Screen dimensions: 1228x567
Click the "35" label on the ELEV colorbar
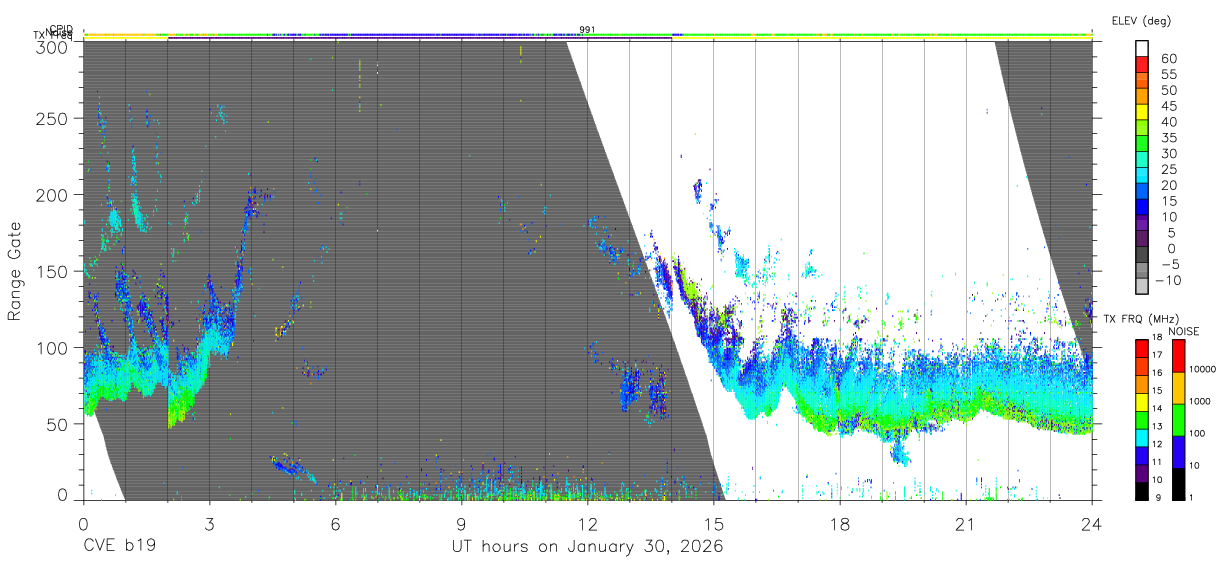[x=1169, y=138]
